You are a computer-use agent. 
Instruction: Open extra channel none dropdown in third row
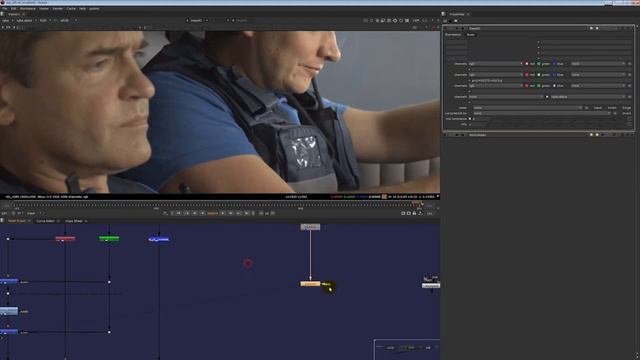click(598, 86)
